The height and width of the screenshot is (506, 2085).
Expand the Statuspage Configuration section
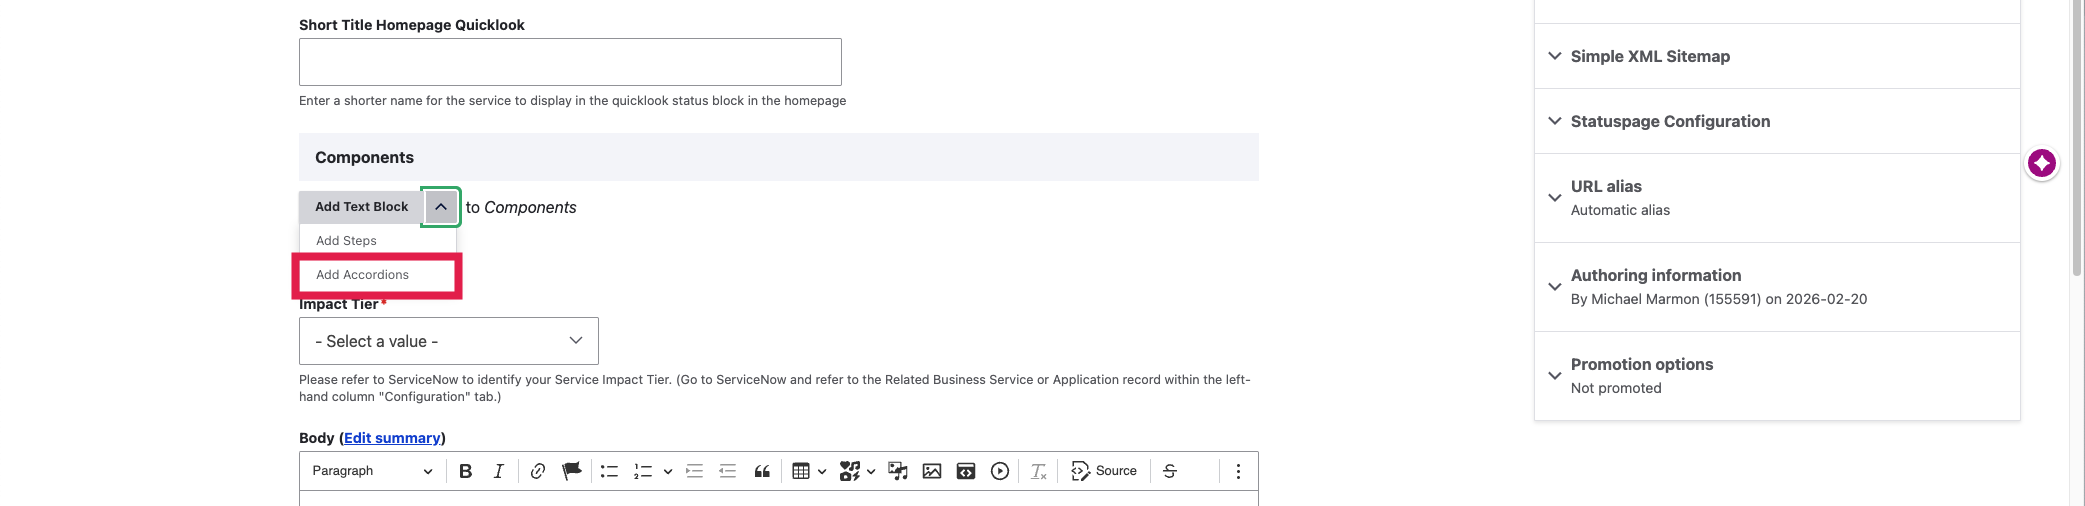(1670, 122)
